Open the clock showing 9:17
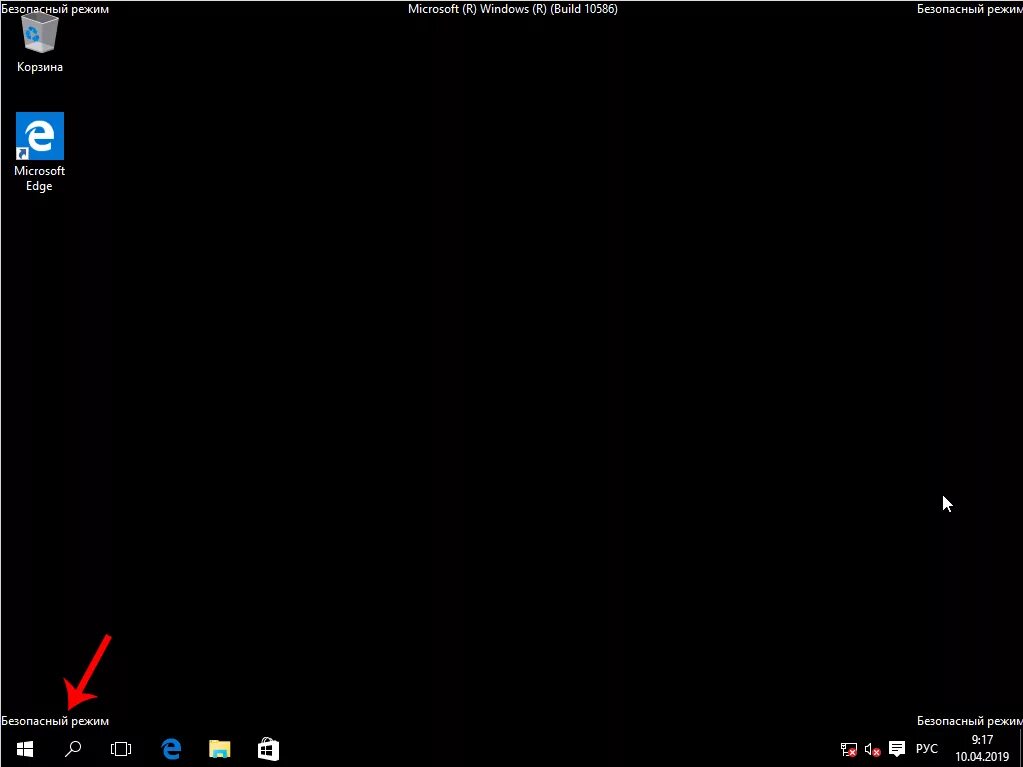 tap(983, 740)
